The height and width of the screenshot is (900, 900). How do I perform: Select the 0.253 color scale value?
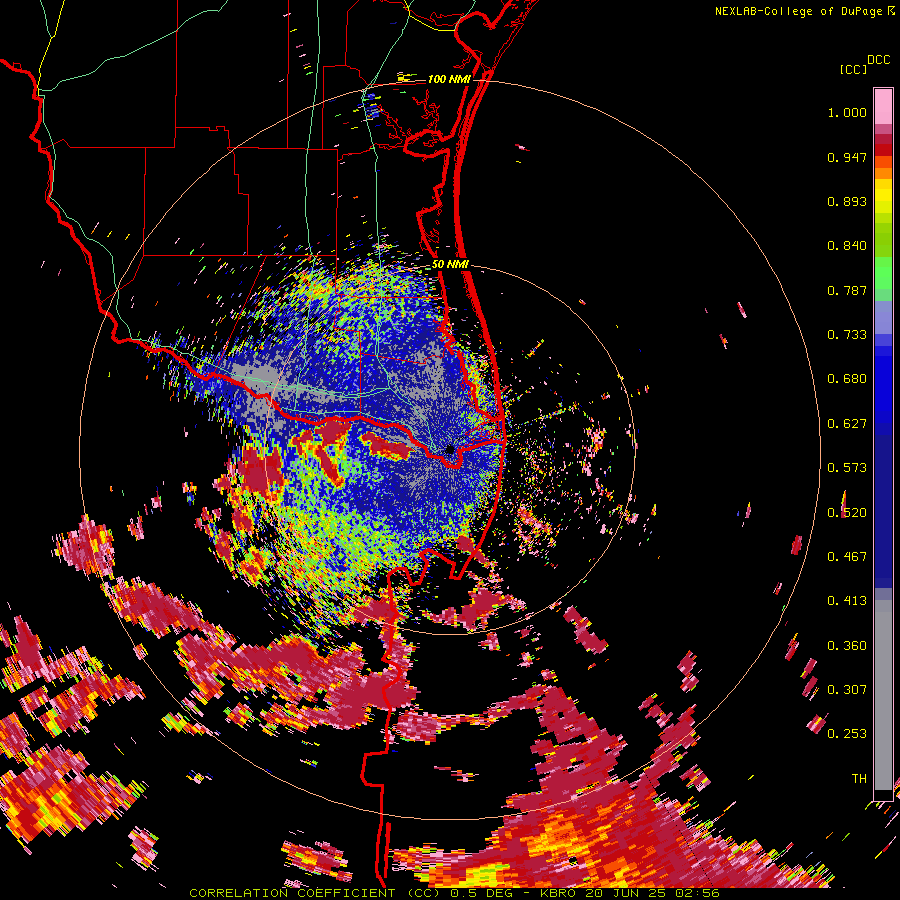click(847, 734)
